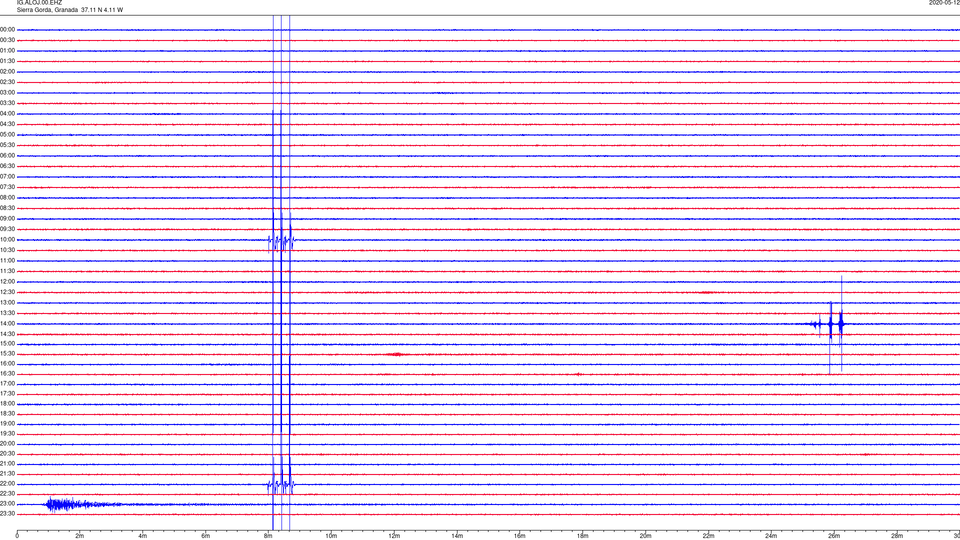Select the 13:00 trace time label
The image size is (960, 540).
(x=7, y=302)
